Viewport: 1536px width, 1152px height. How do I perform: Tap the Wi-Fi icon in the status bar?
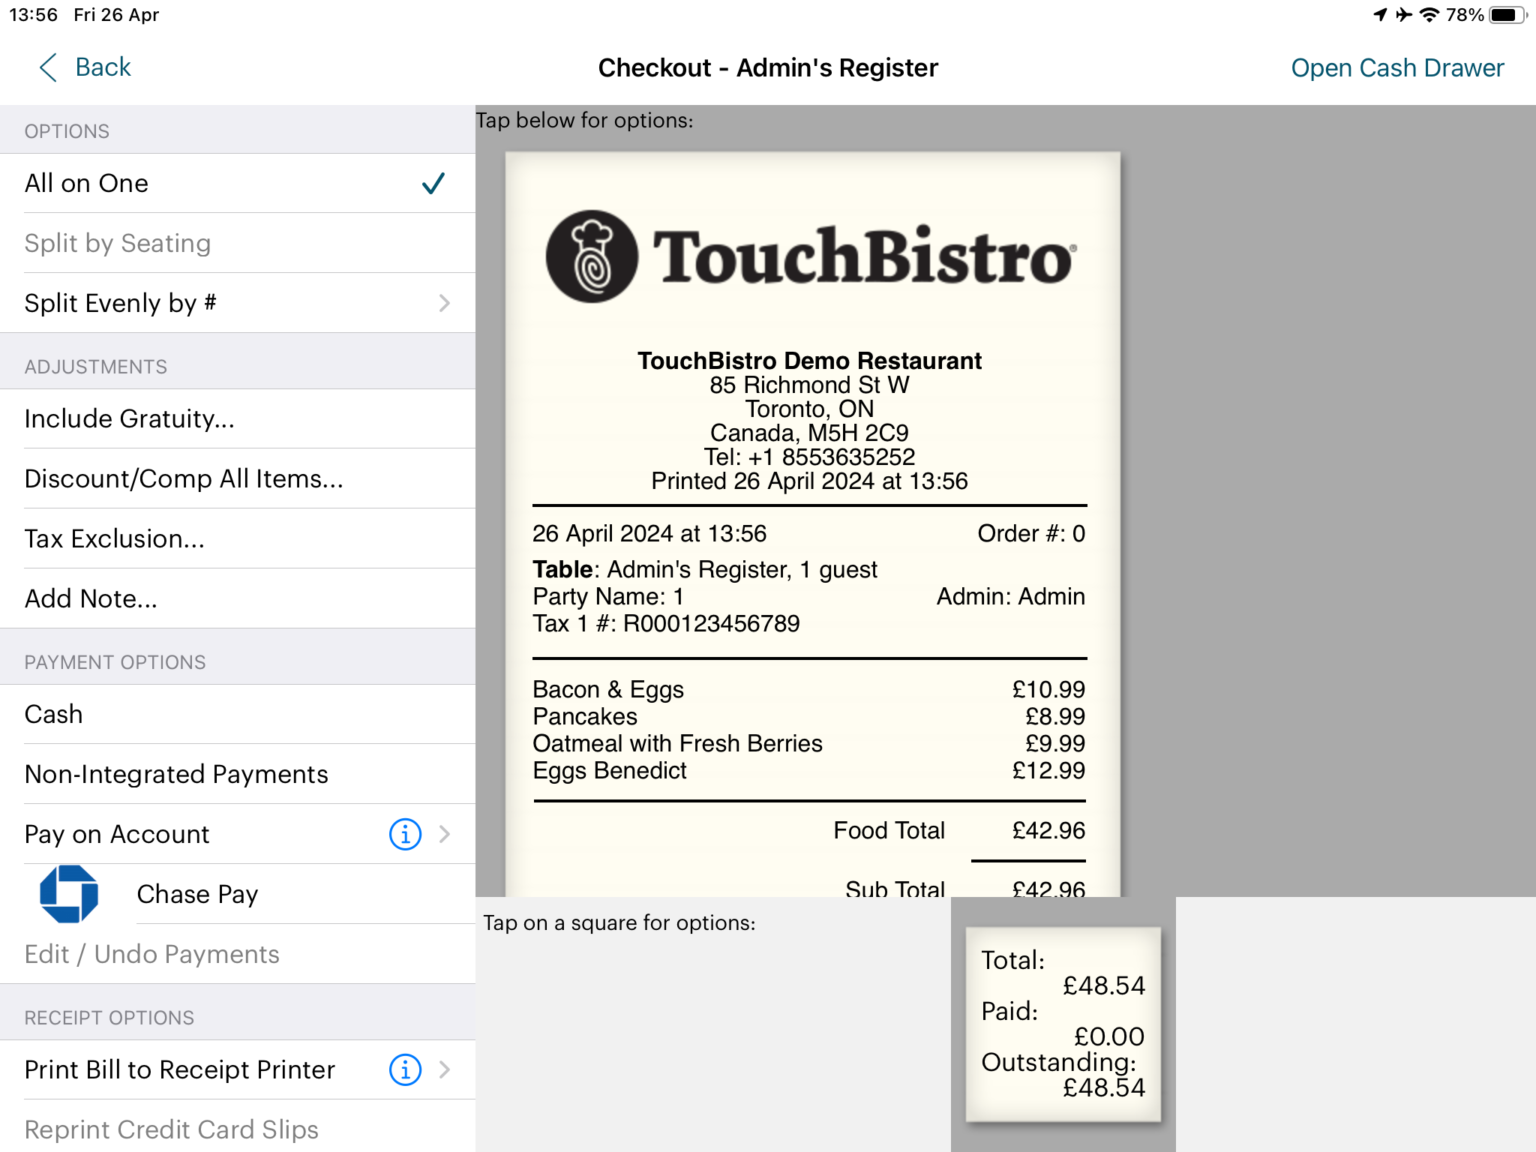[1427, 14]
